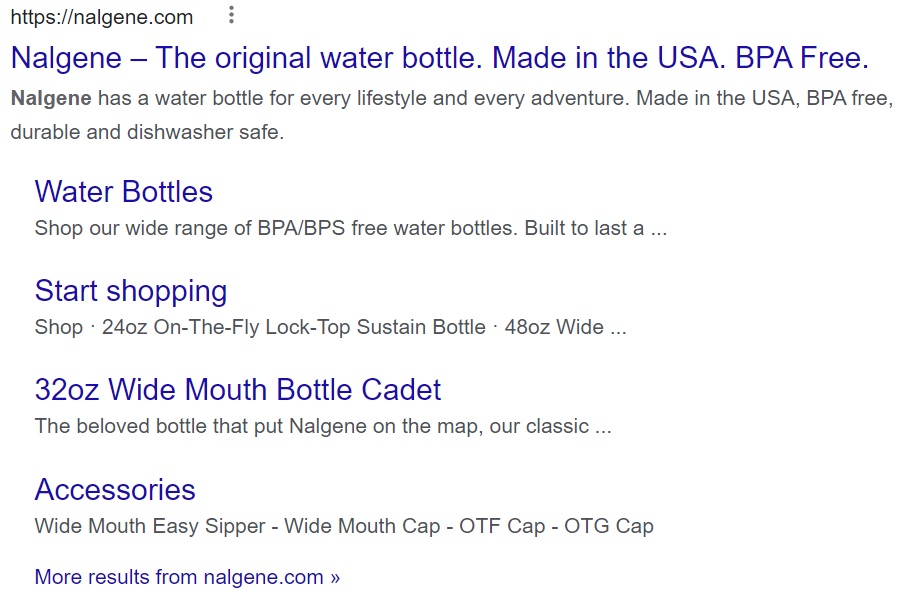
Task: Click the 'durable and dishwasher safe' snippet line
Action: pos(148,133)
